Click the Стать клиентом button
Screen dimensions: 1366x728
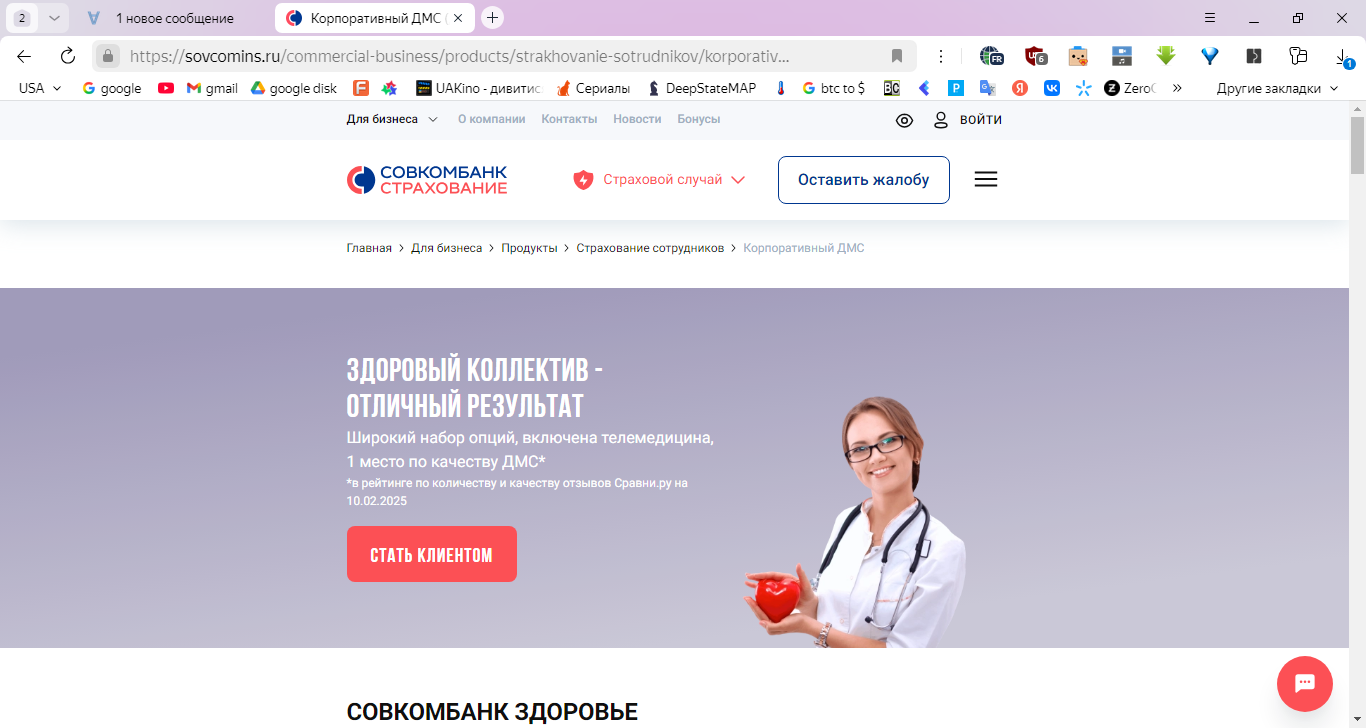point(432,554)
